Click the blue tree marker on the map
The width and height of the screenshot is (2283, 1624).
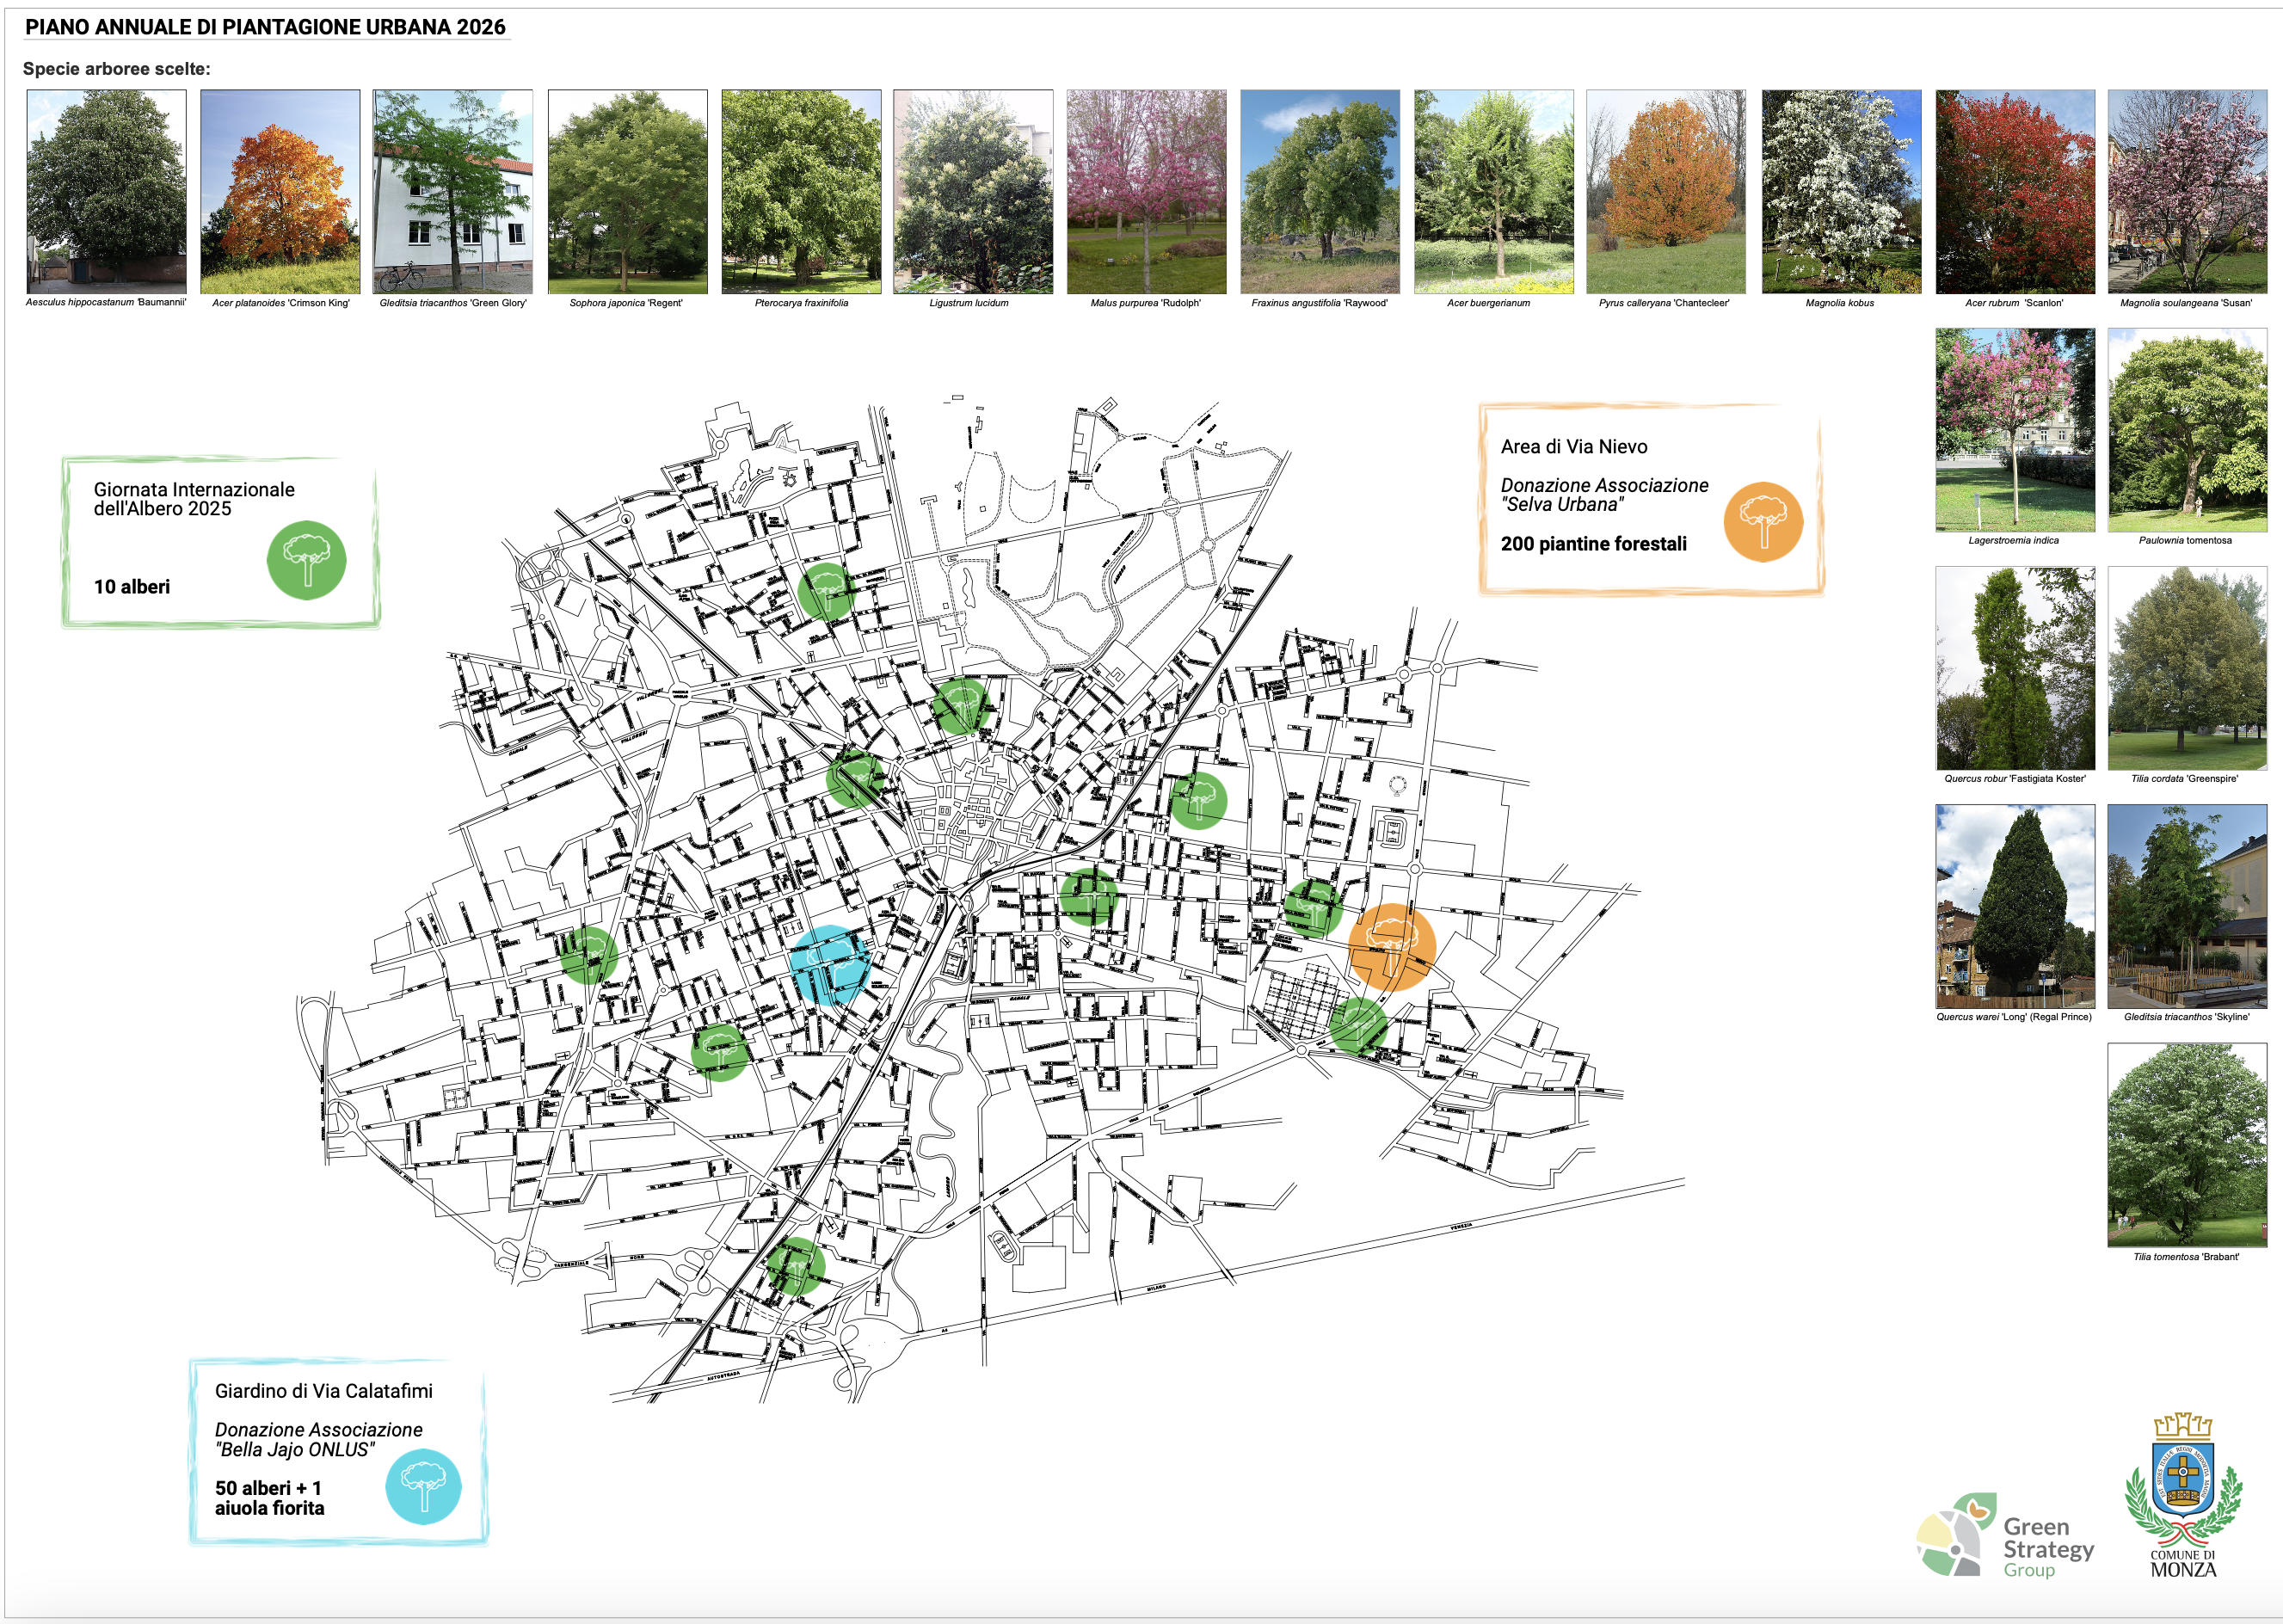[x=829, y=965]
